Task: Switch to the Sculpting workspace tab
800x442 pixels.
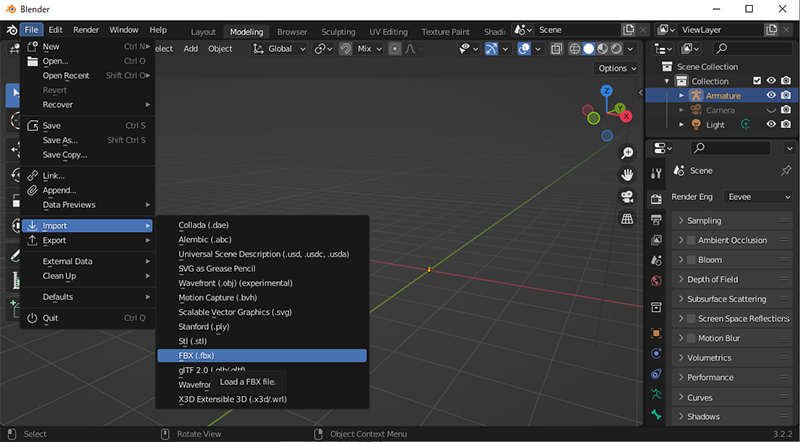Action: pyautogui.click(x=339, y=31)
